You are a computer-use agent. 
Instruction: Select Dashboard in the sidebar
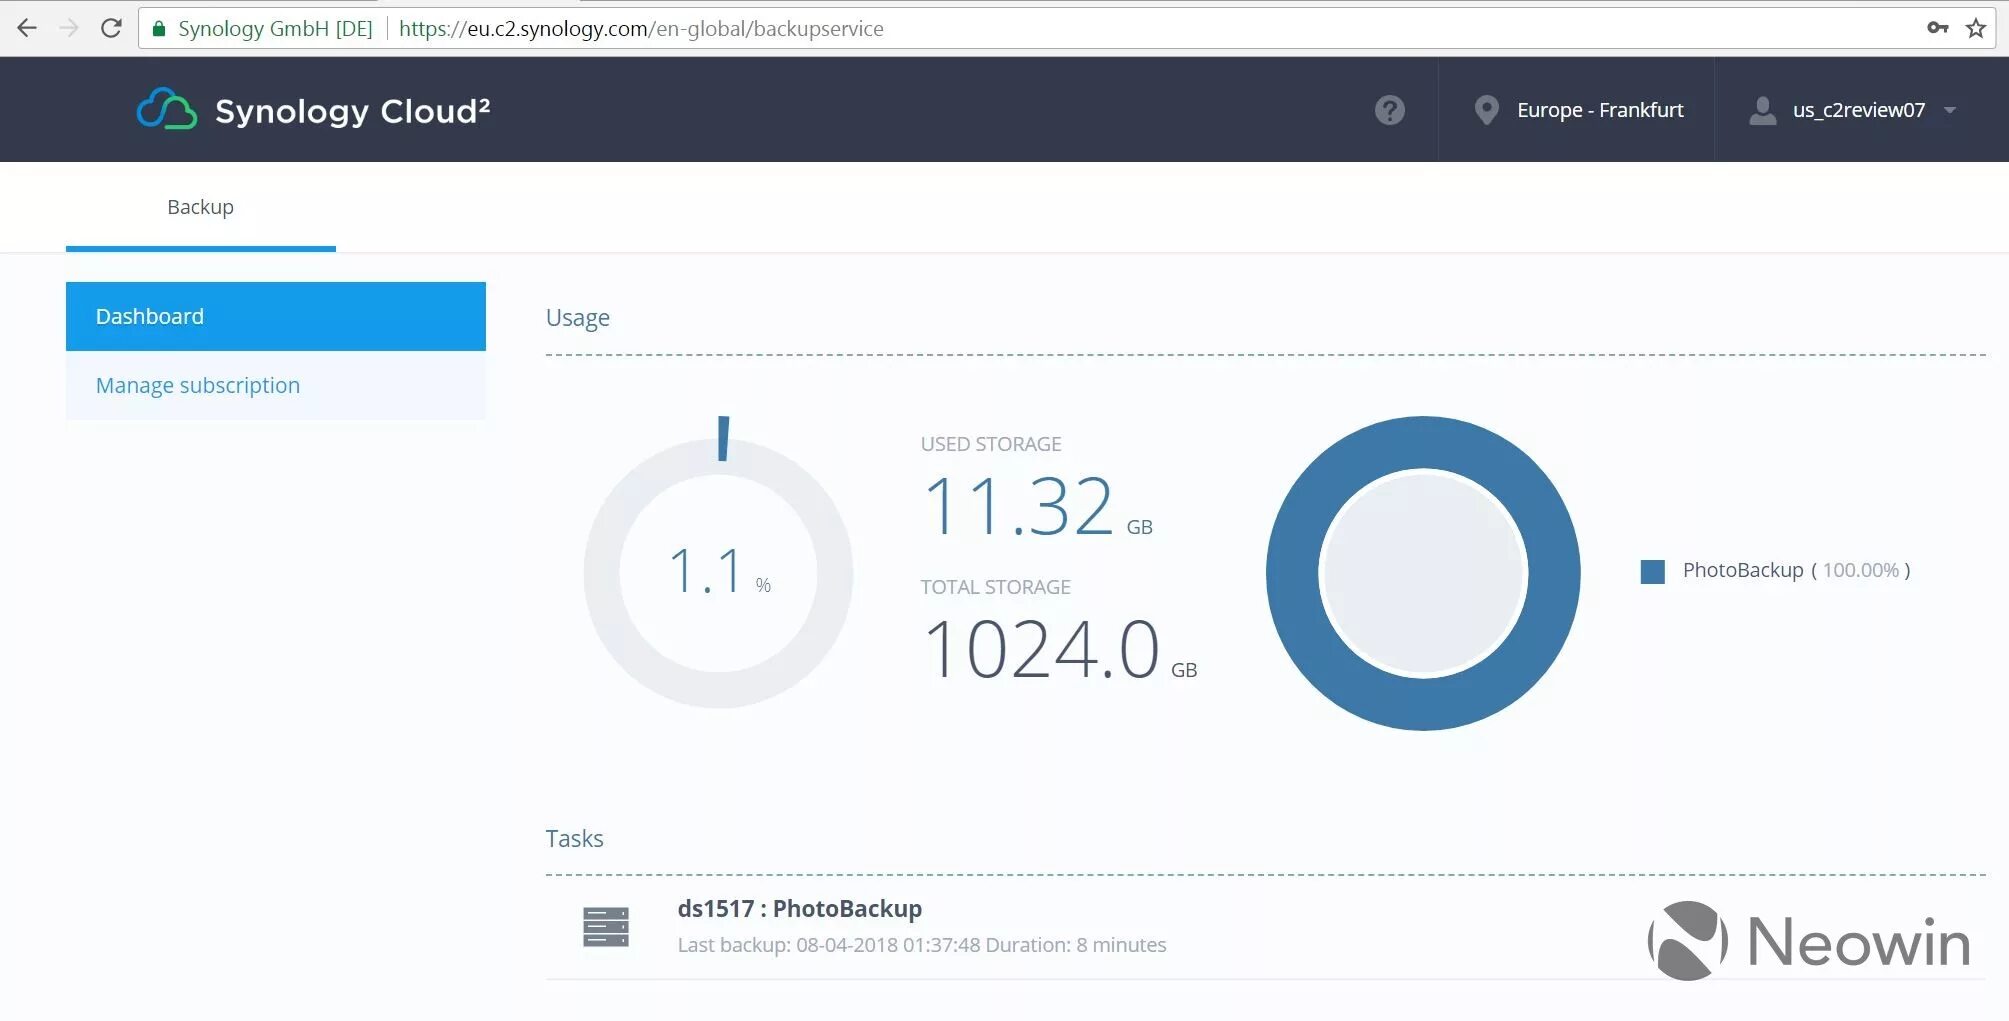[276, 316]
